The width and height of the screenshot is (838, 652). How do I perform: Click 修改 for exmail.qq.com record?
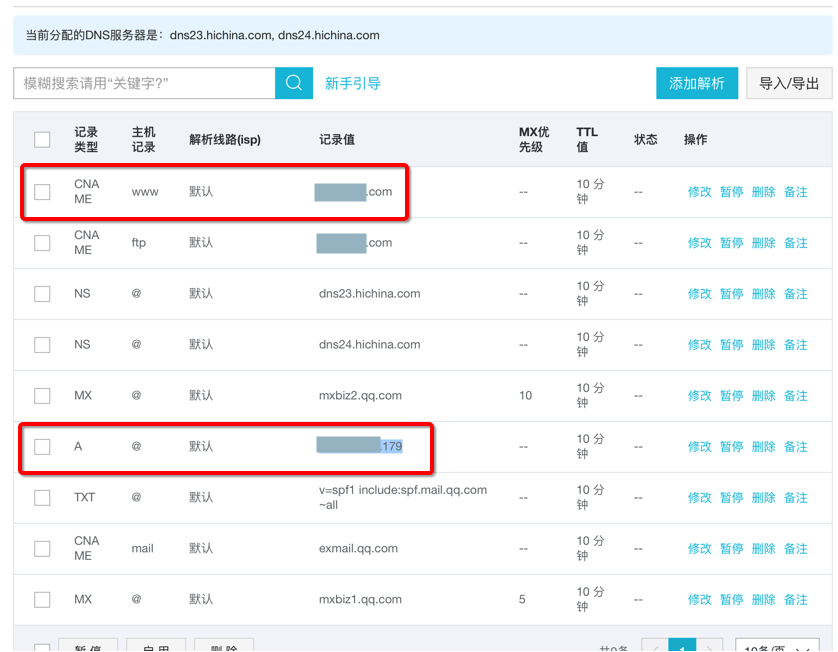click(700, 549)
